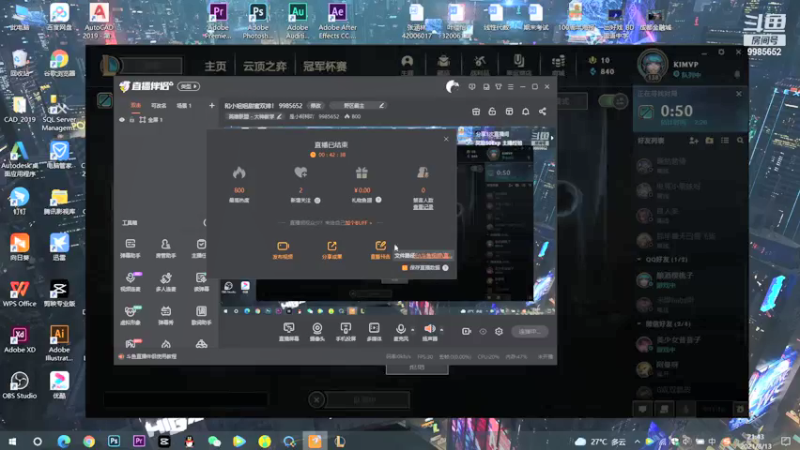This screenshot has width=800, height=450.
Task: Click the 连接中 streaming status button
Action: [x=530, y=331]
